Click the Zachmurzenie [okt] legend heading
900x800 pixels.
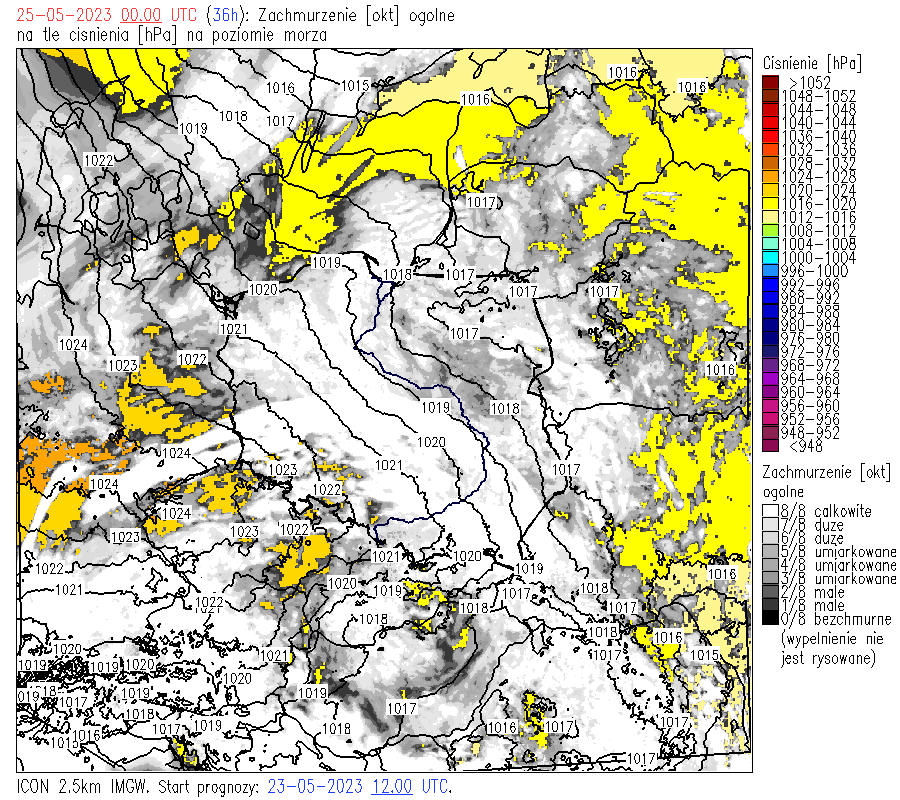[826, 471]
